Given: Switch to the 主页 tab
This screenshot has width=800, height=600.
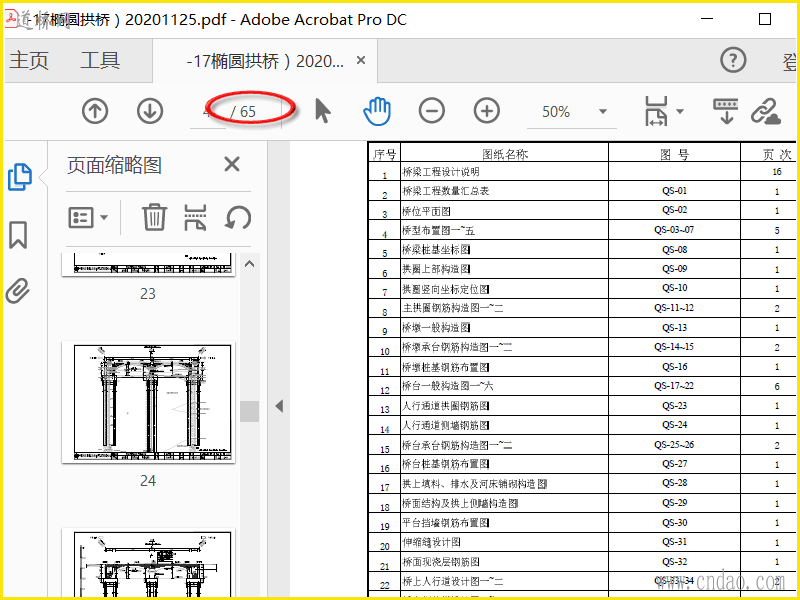Looking at the screenshot, I should (x=29, y=60).
